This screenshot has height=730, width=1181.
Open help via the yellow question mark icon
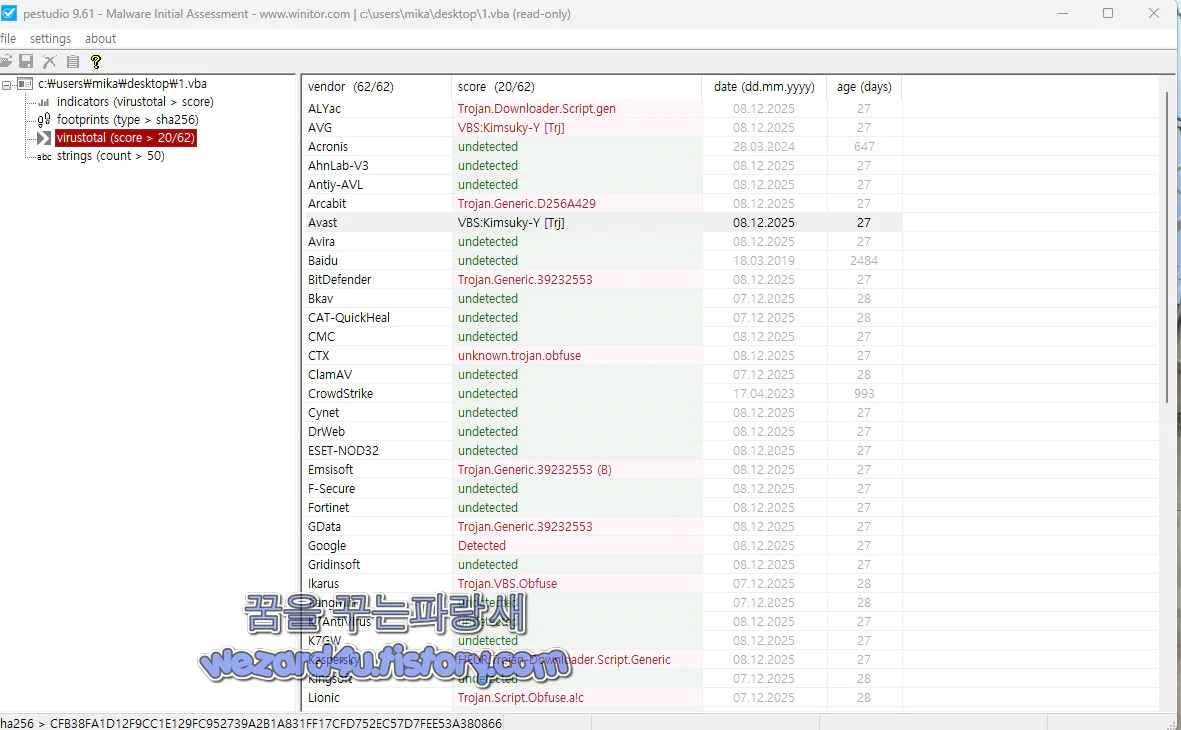tap(95, 61)
